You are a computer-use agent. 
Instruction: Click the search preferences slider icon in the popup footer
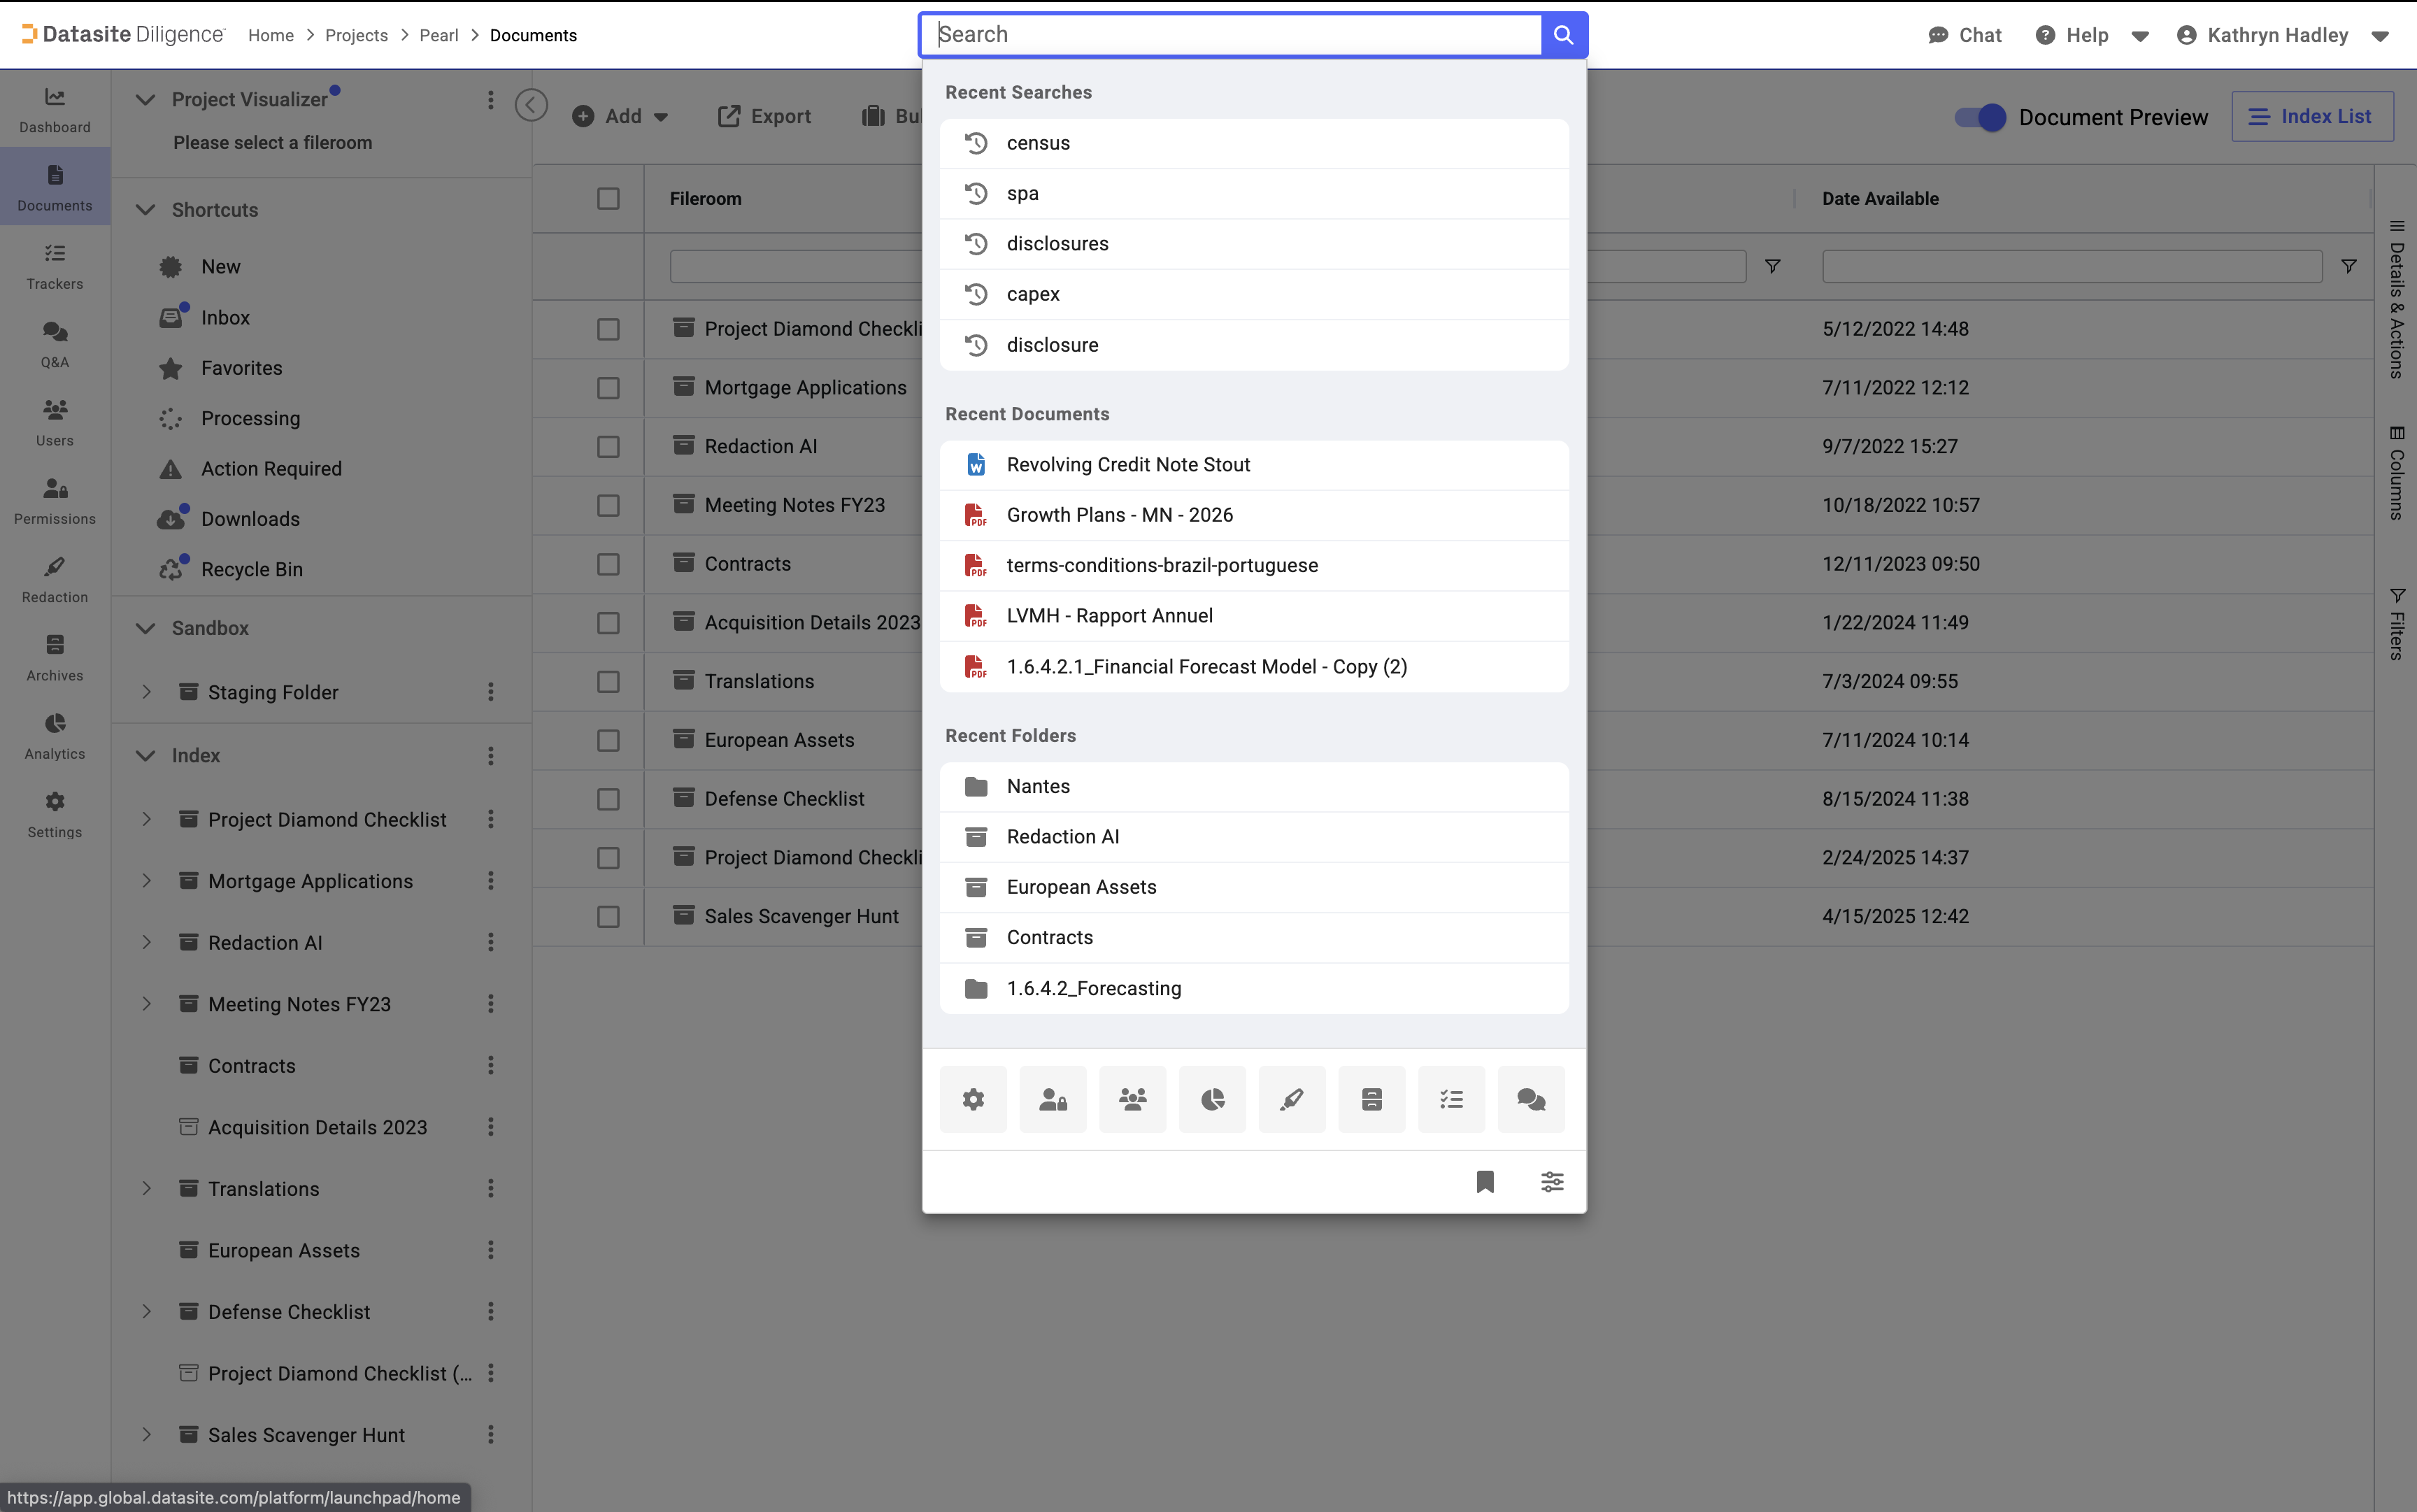pyautogui.click(x=1552, y=1181)
